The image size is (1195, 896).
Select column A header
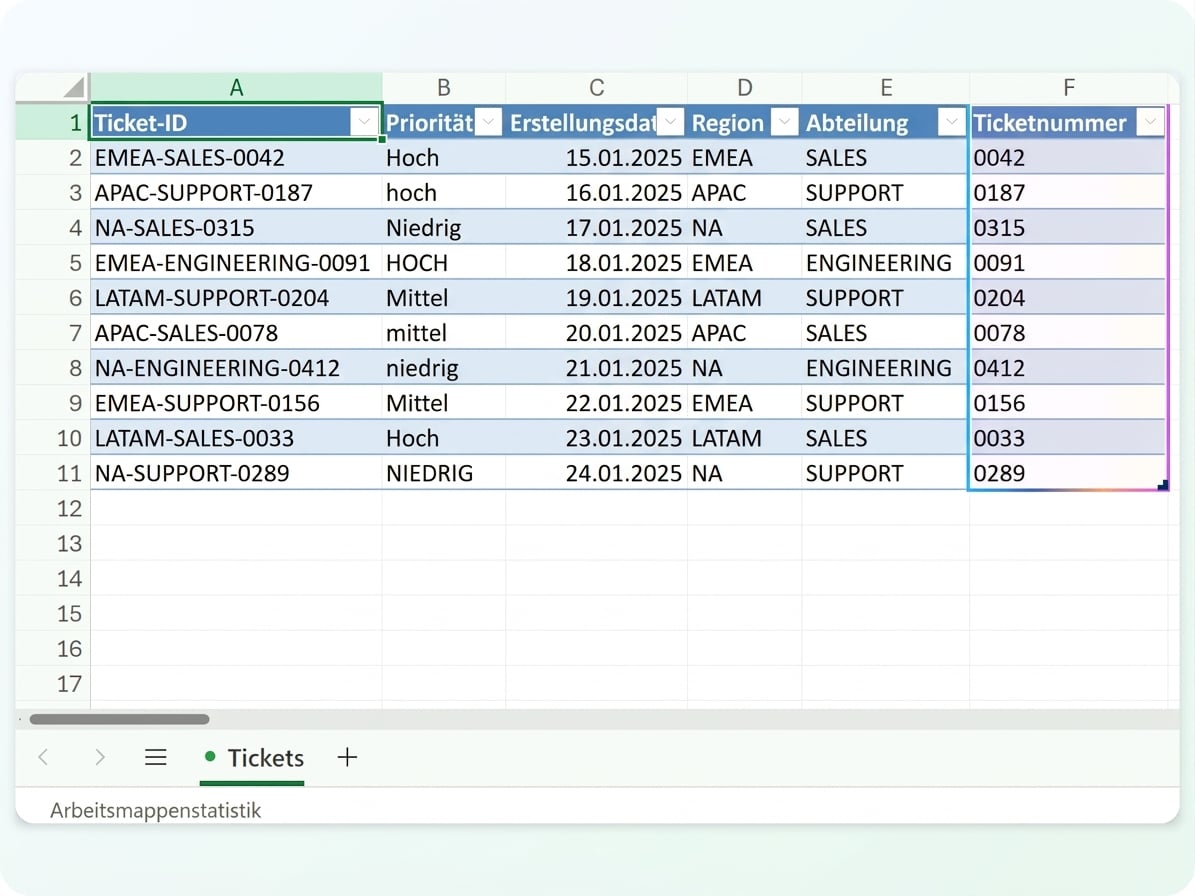(236, 88)
